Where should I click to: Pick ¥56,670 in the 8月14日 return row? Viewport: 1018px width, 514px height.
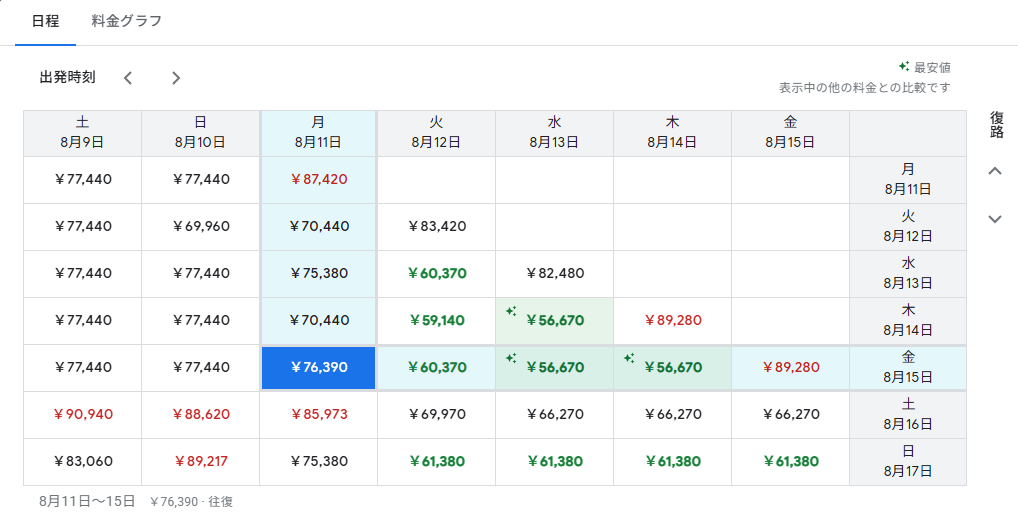(x=554, y=320)
